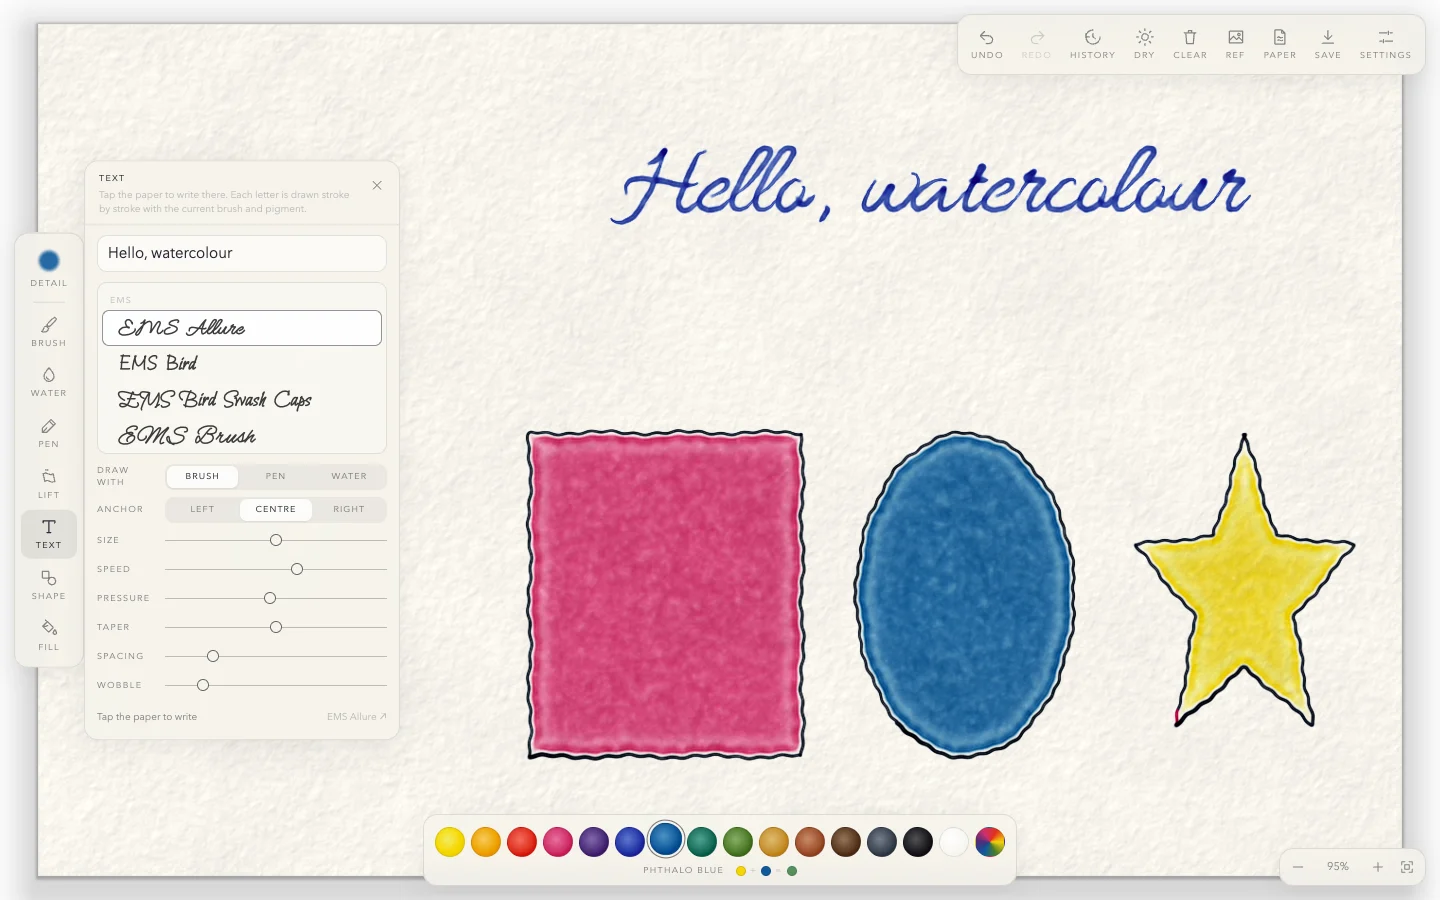Select the Lift tool
This screenshot has width=1440, height=900.
(x=48, y=484)
